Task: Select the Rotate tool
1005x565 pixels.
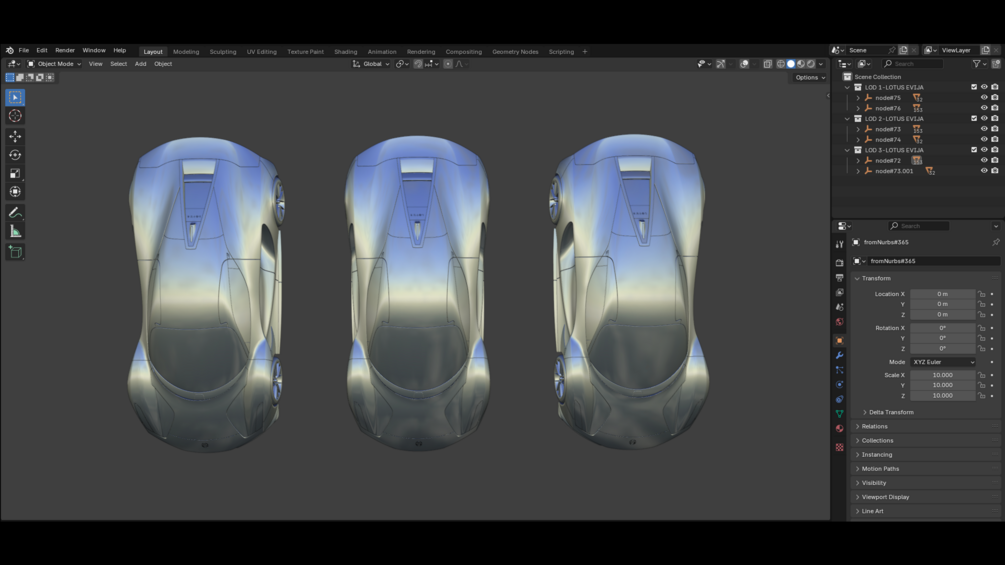Action: 15,155
